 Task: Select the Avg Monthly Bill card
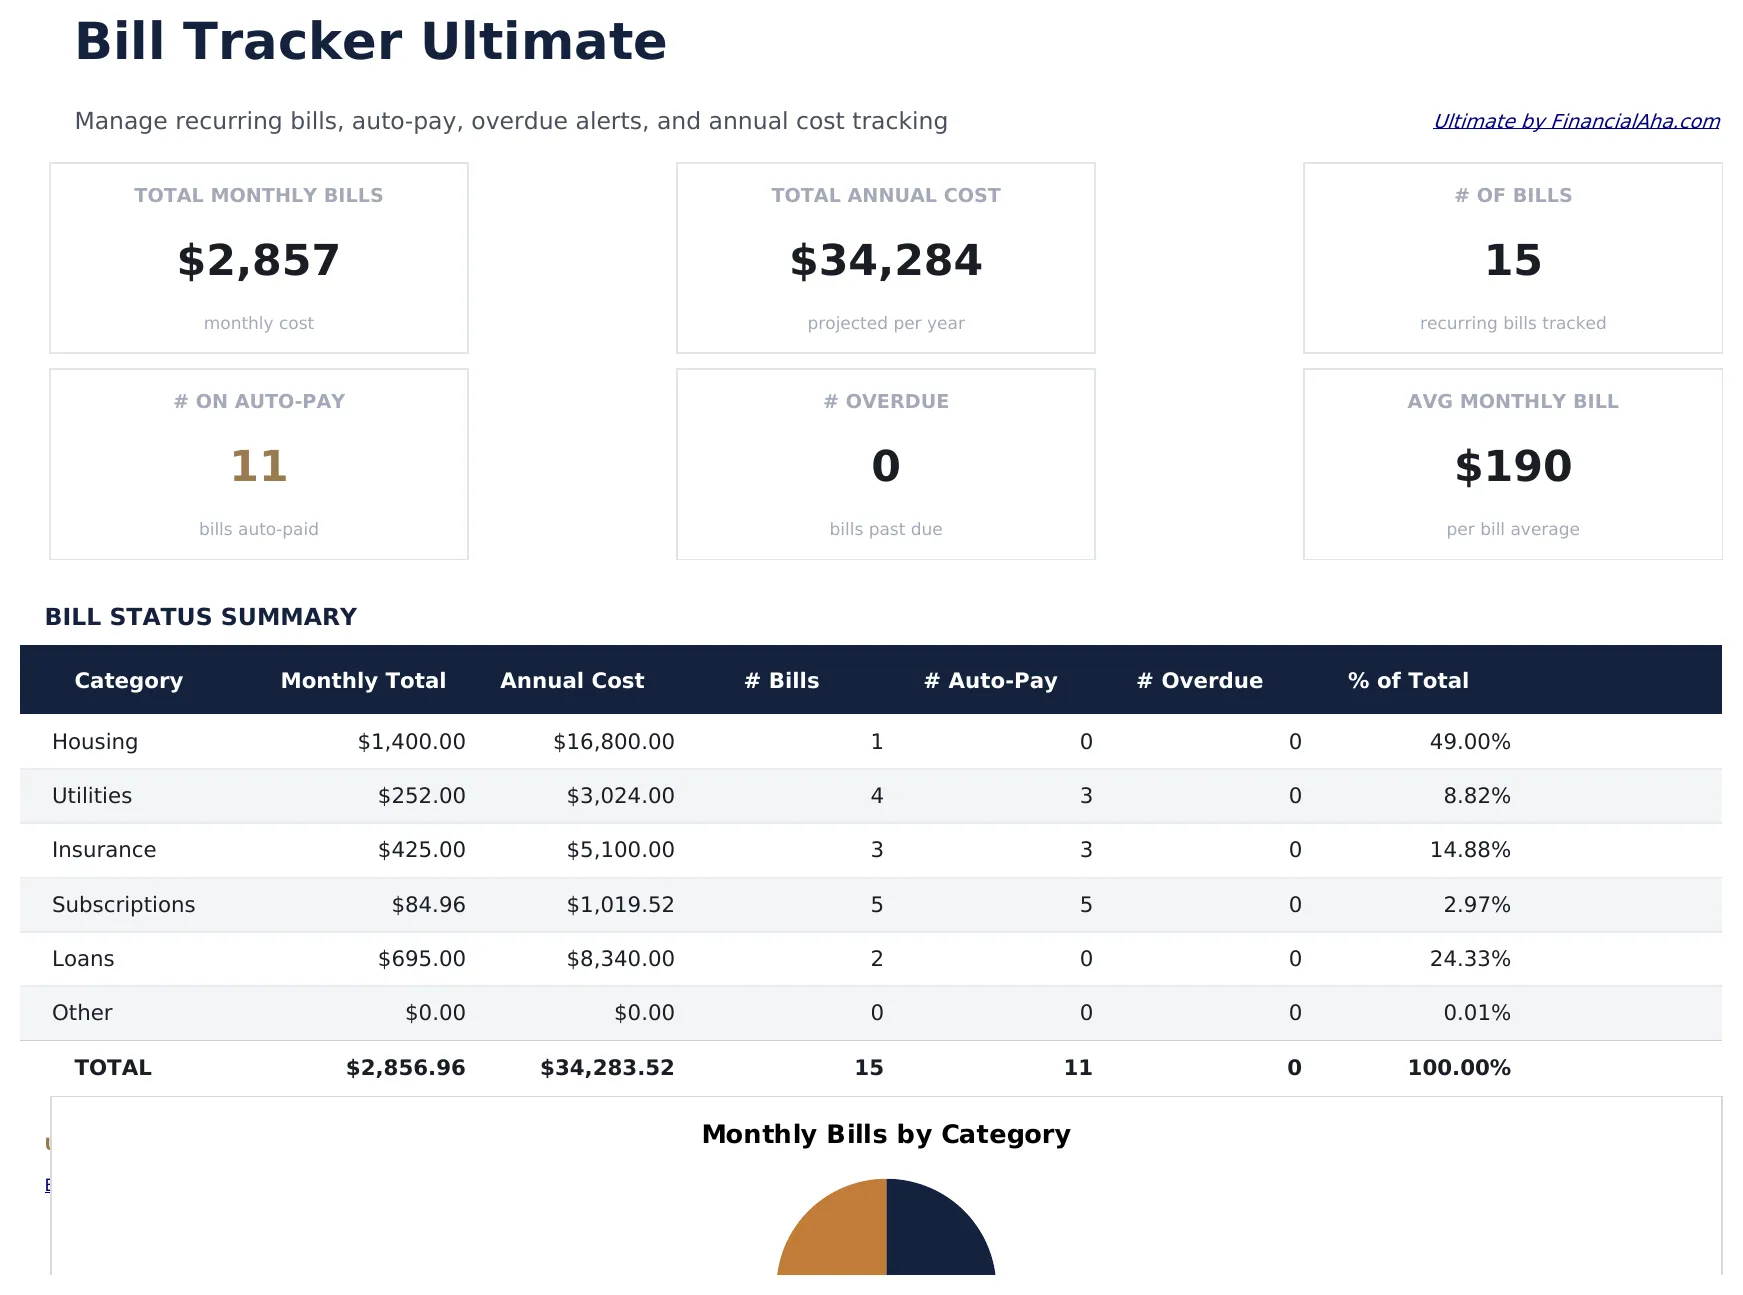click(x=1512, y=464)
